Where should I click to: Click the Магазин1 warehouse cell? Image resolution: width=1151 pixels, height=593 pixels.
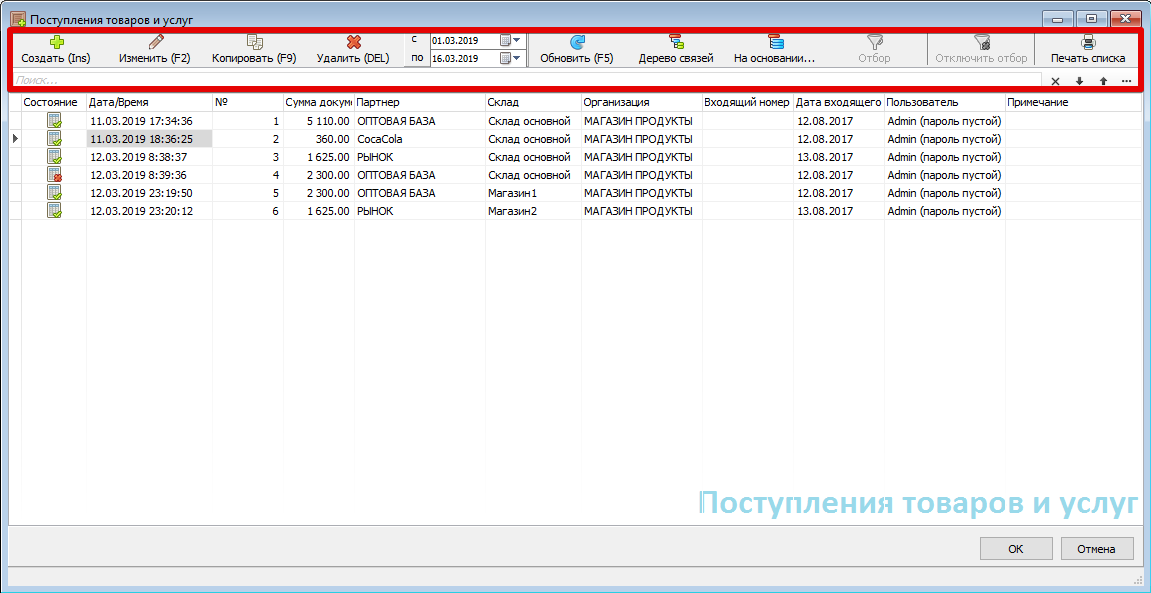[534, 192]
